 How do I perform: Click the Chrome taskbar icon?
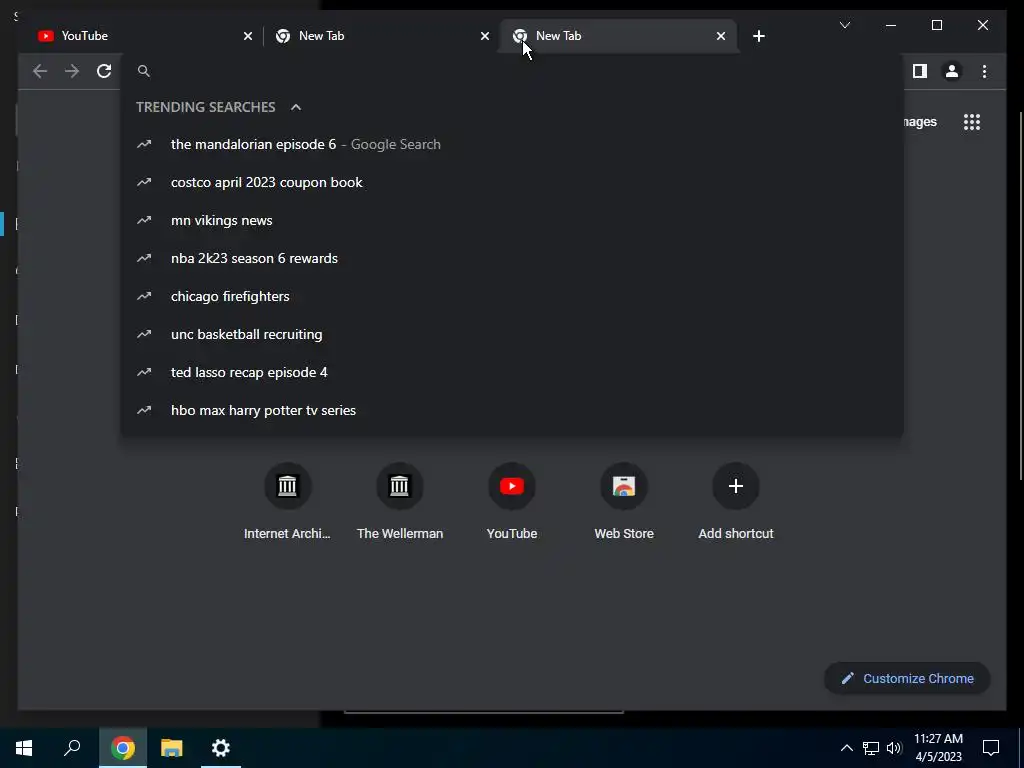pos(123,748)
